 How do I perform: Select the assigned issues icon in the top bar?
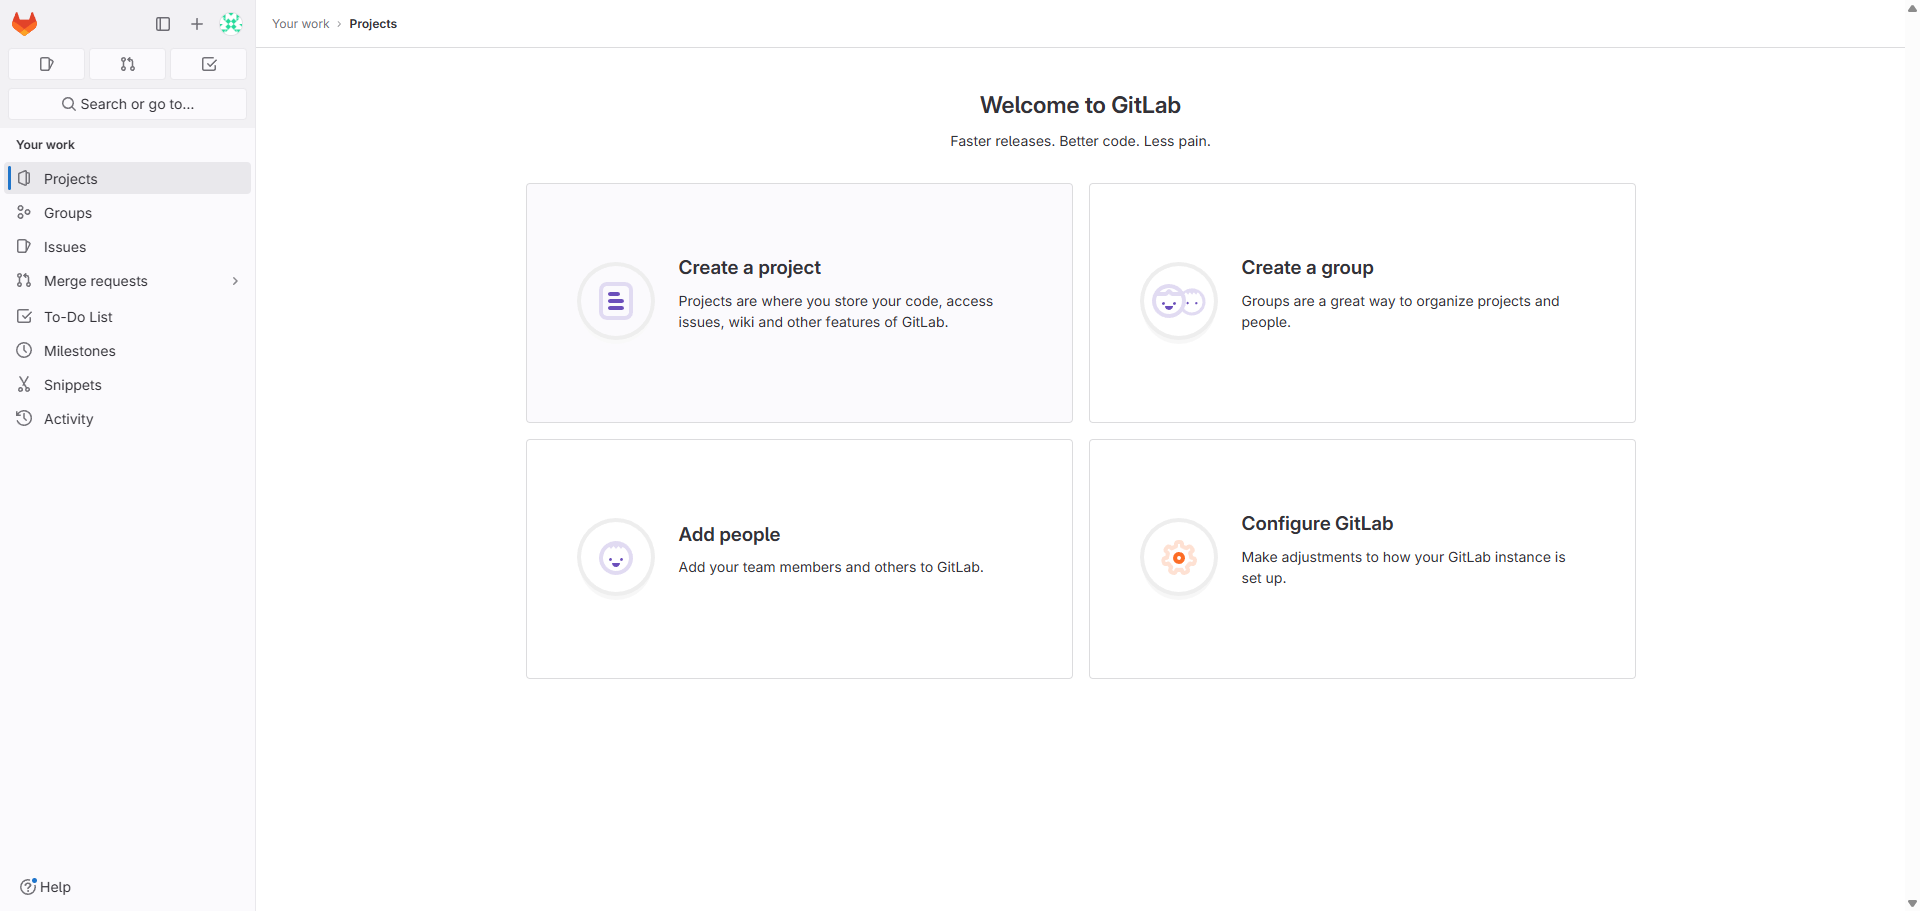coord(46,64)
